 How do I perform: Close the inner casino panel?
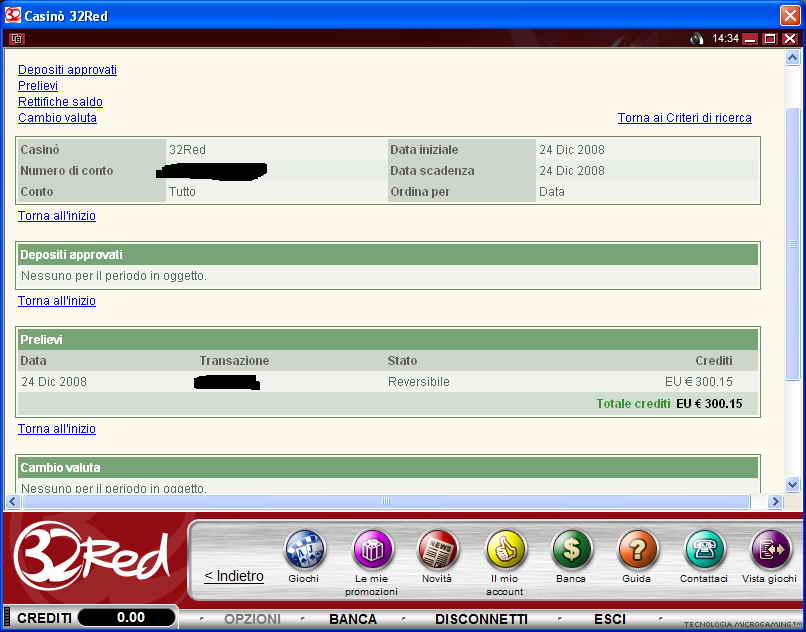[790, 39]
